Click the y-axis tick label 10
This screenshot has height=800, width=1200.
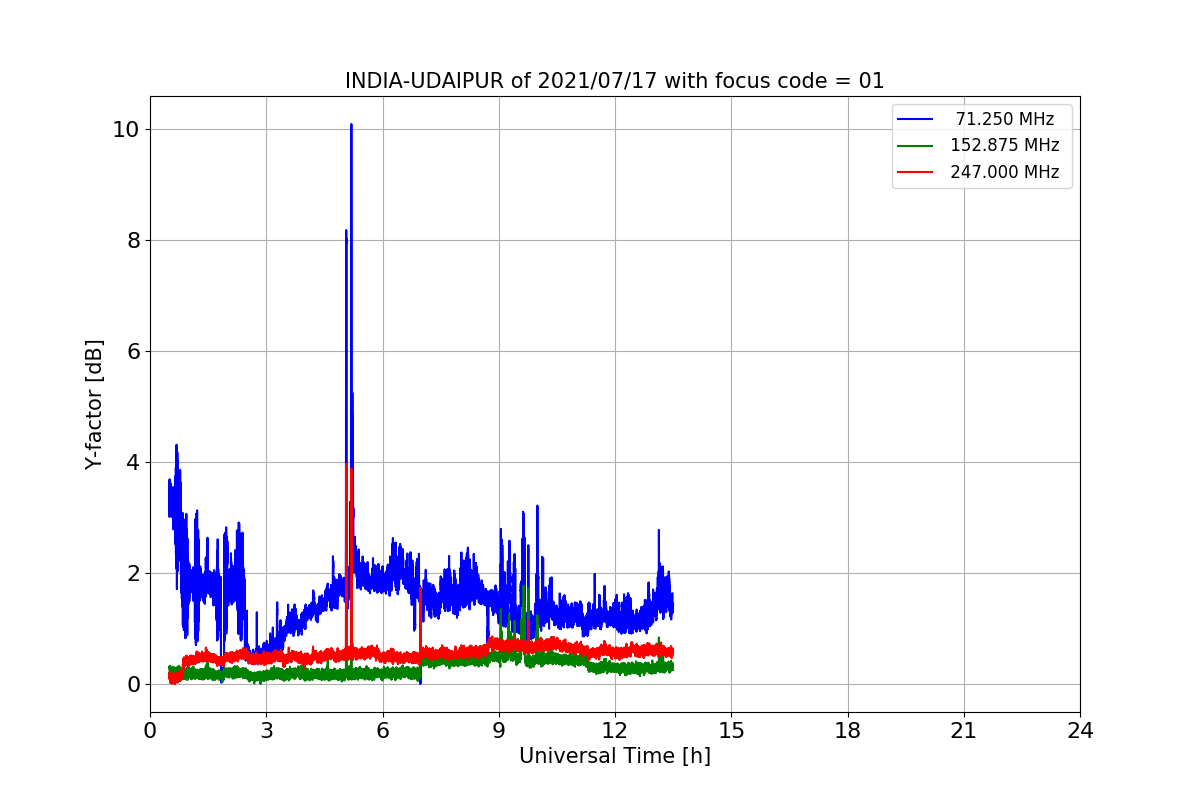pyautogui.click(x=126, y=129)
